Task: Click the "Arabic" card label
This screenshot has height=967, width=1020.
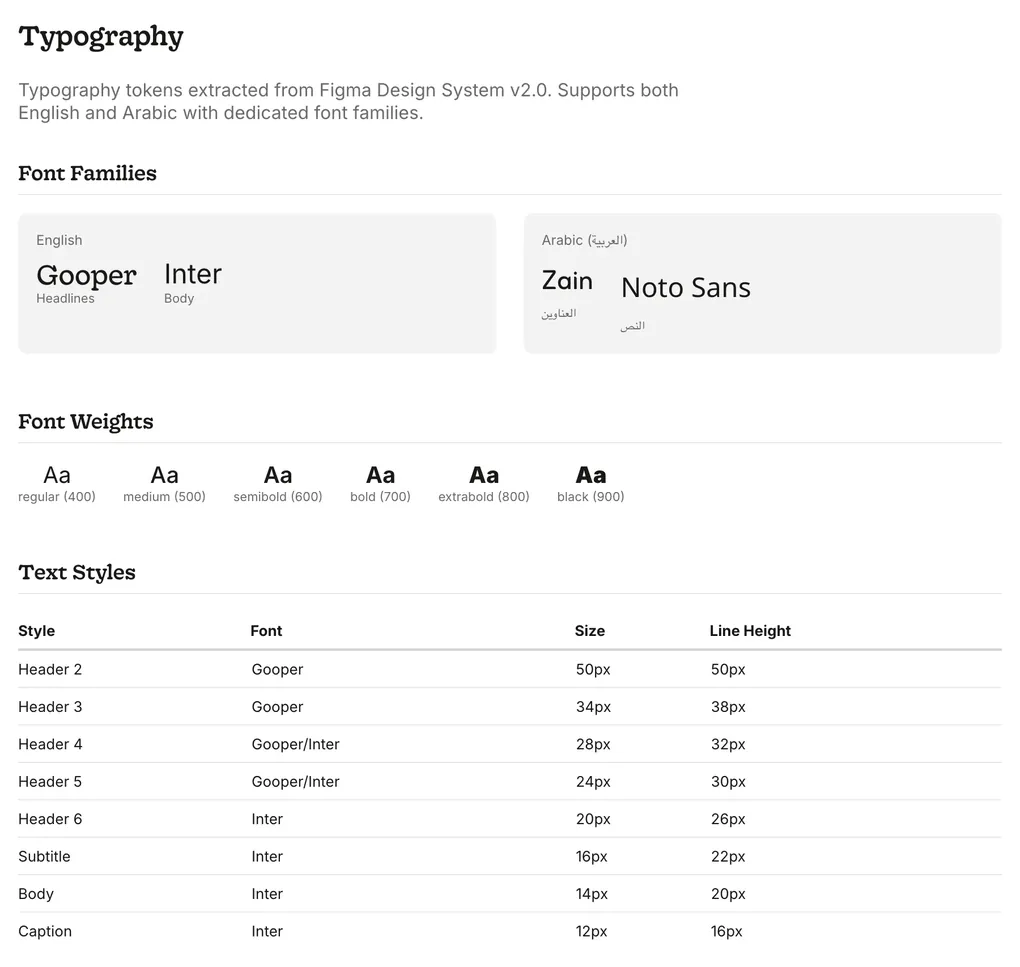Action: tap(584, 241)
